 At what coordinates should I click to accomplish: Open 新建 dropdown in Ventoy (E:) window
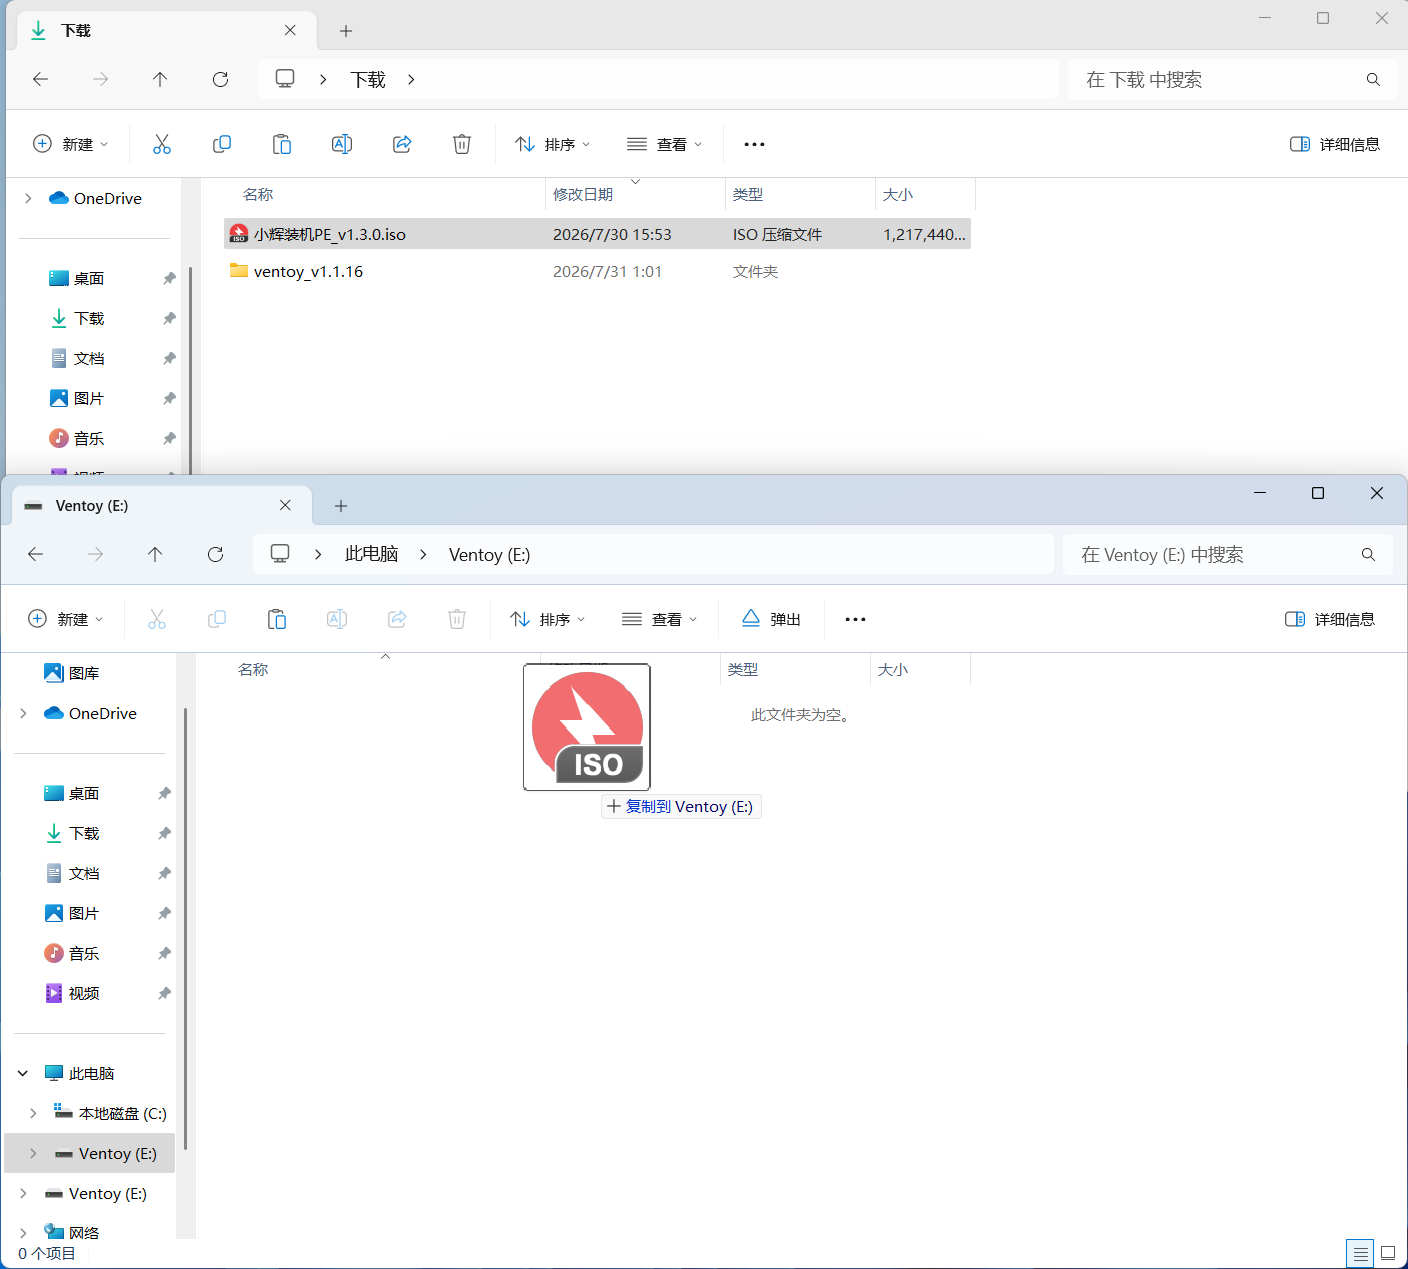(66, 619)
